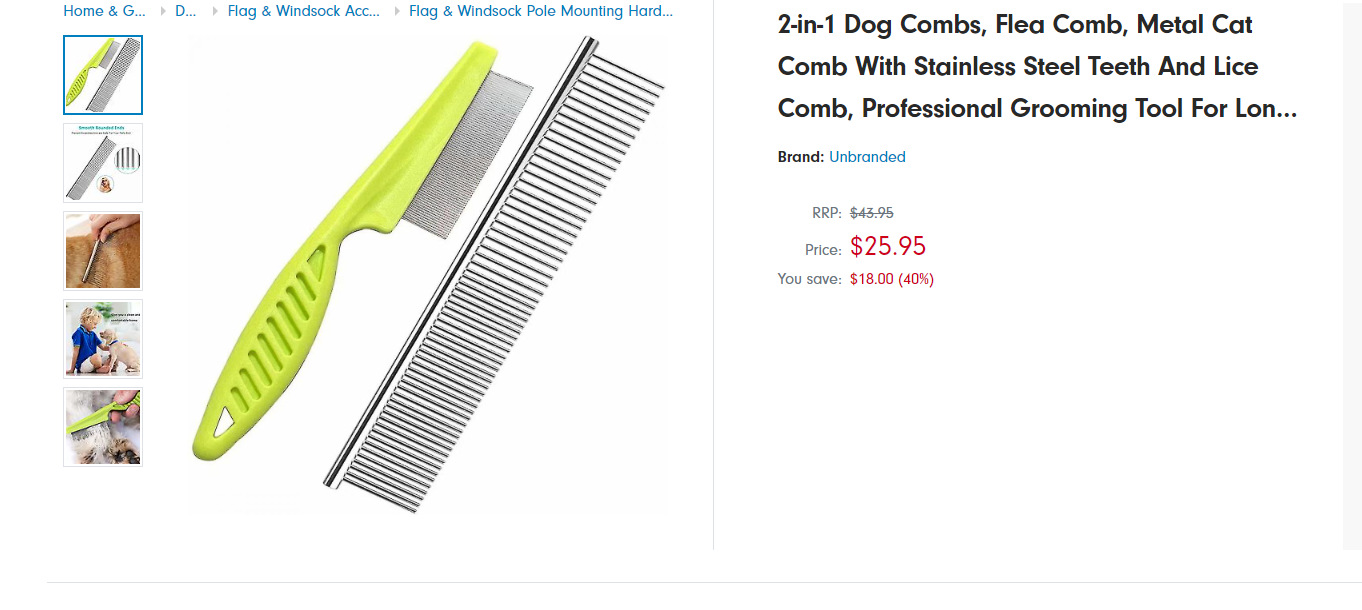View the Smooth Rounded Ends thumbnail

[103, 163]
